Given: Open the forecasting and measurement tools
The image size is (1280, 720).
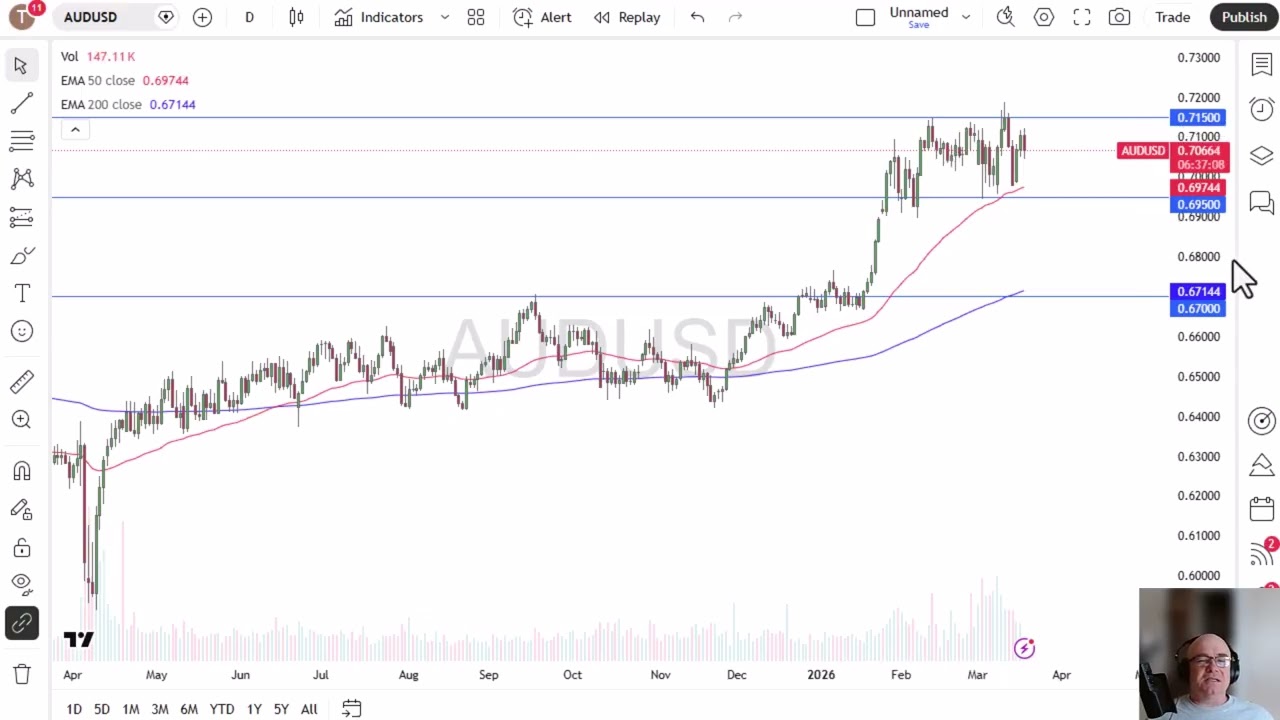Looking at the screenshot, I should point(21,217).
